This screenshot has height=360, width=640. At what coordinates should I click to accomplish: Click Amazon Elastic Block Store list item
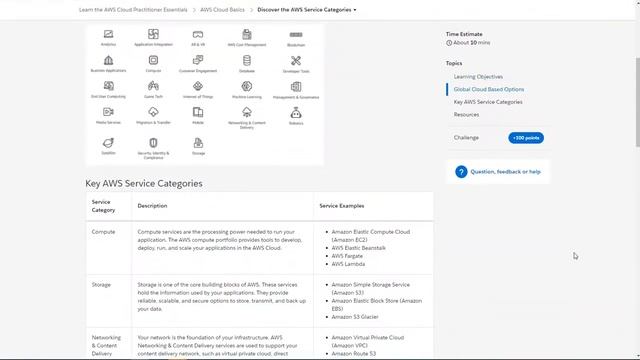point(376,304)
